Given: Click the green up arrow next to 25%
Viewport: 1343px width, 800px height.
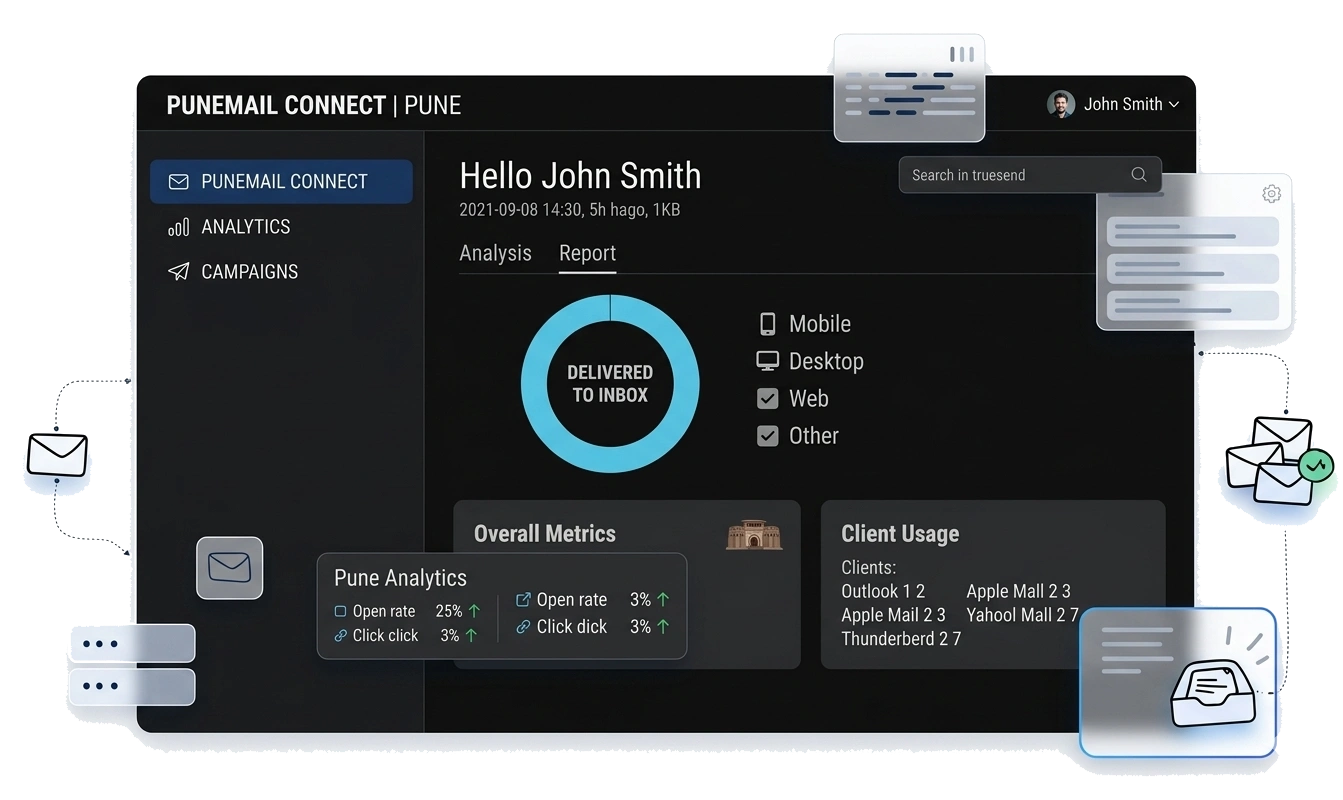Looking at the screenshot, I should (x=474, y=611).
